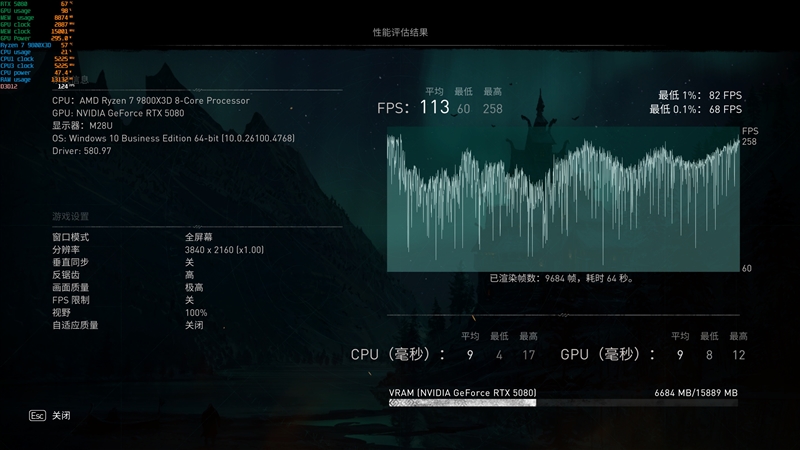Click the 全屏幕 value
This screenshot has height=450, width=800.
(198, 237)
